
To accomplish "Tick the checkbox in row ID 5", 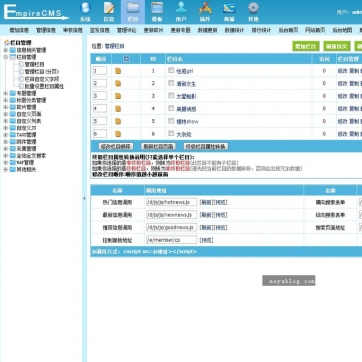I will (x=171, y=121).
